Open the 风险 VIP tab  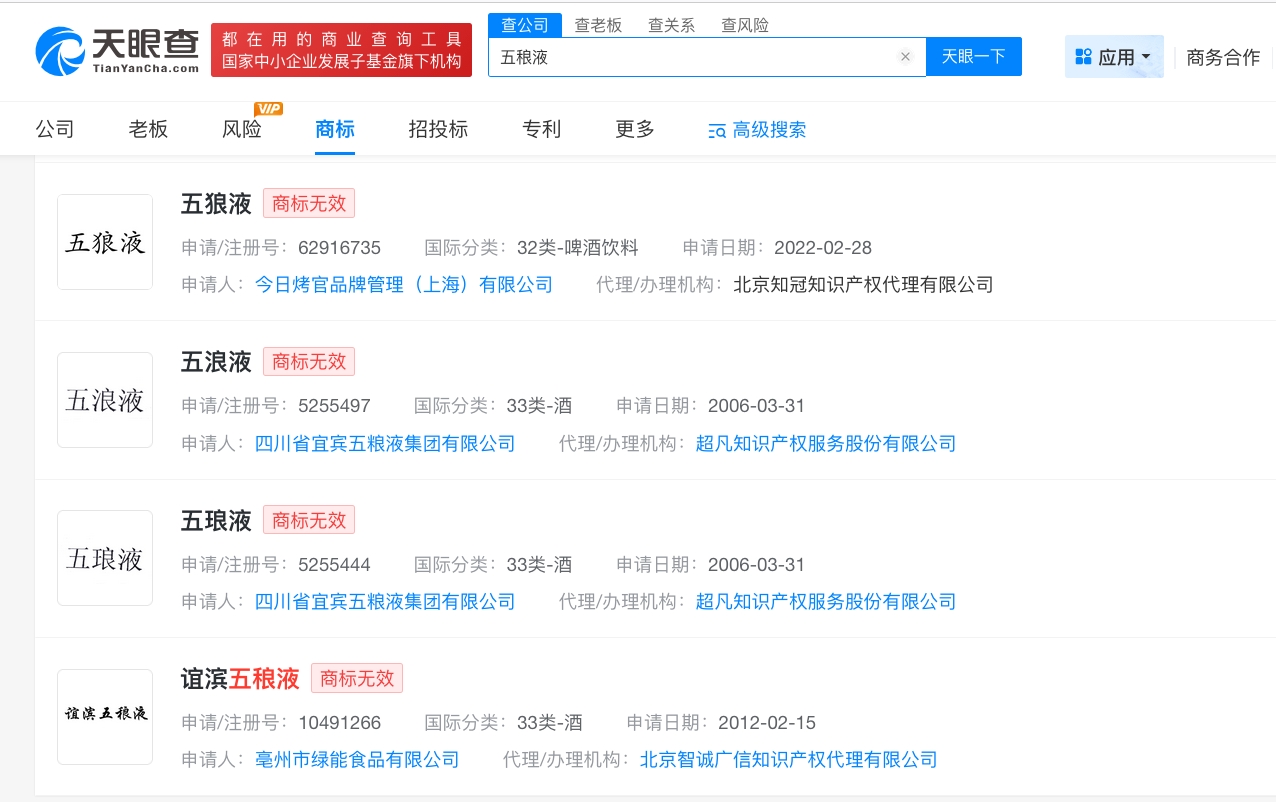(242, 129)
